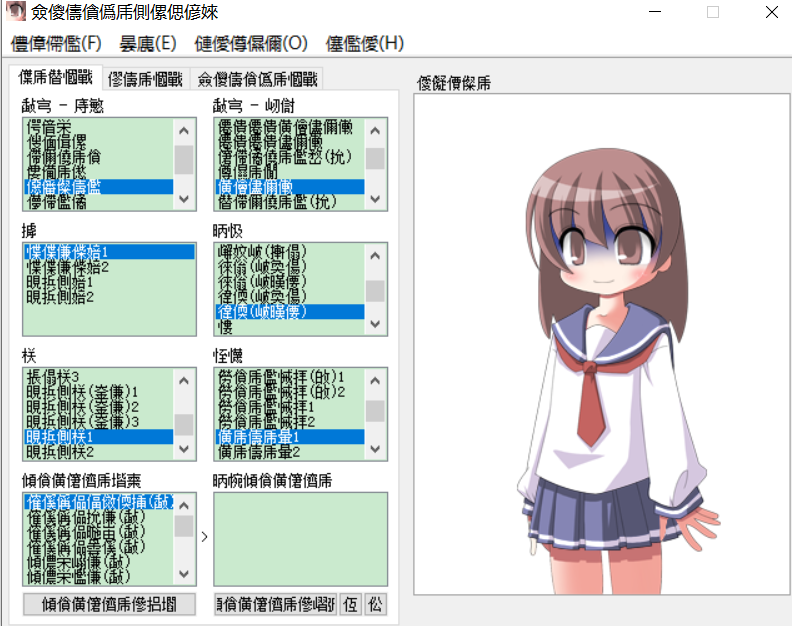Click the small 壓 move-down button
Image resolution: width=792 pixels, height=626 pixels.
point(375,604)
